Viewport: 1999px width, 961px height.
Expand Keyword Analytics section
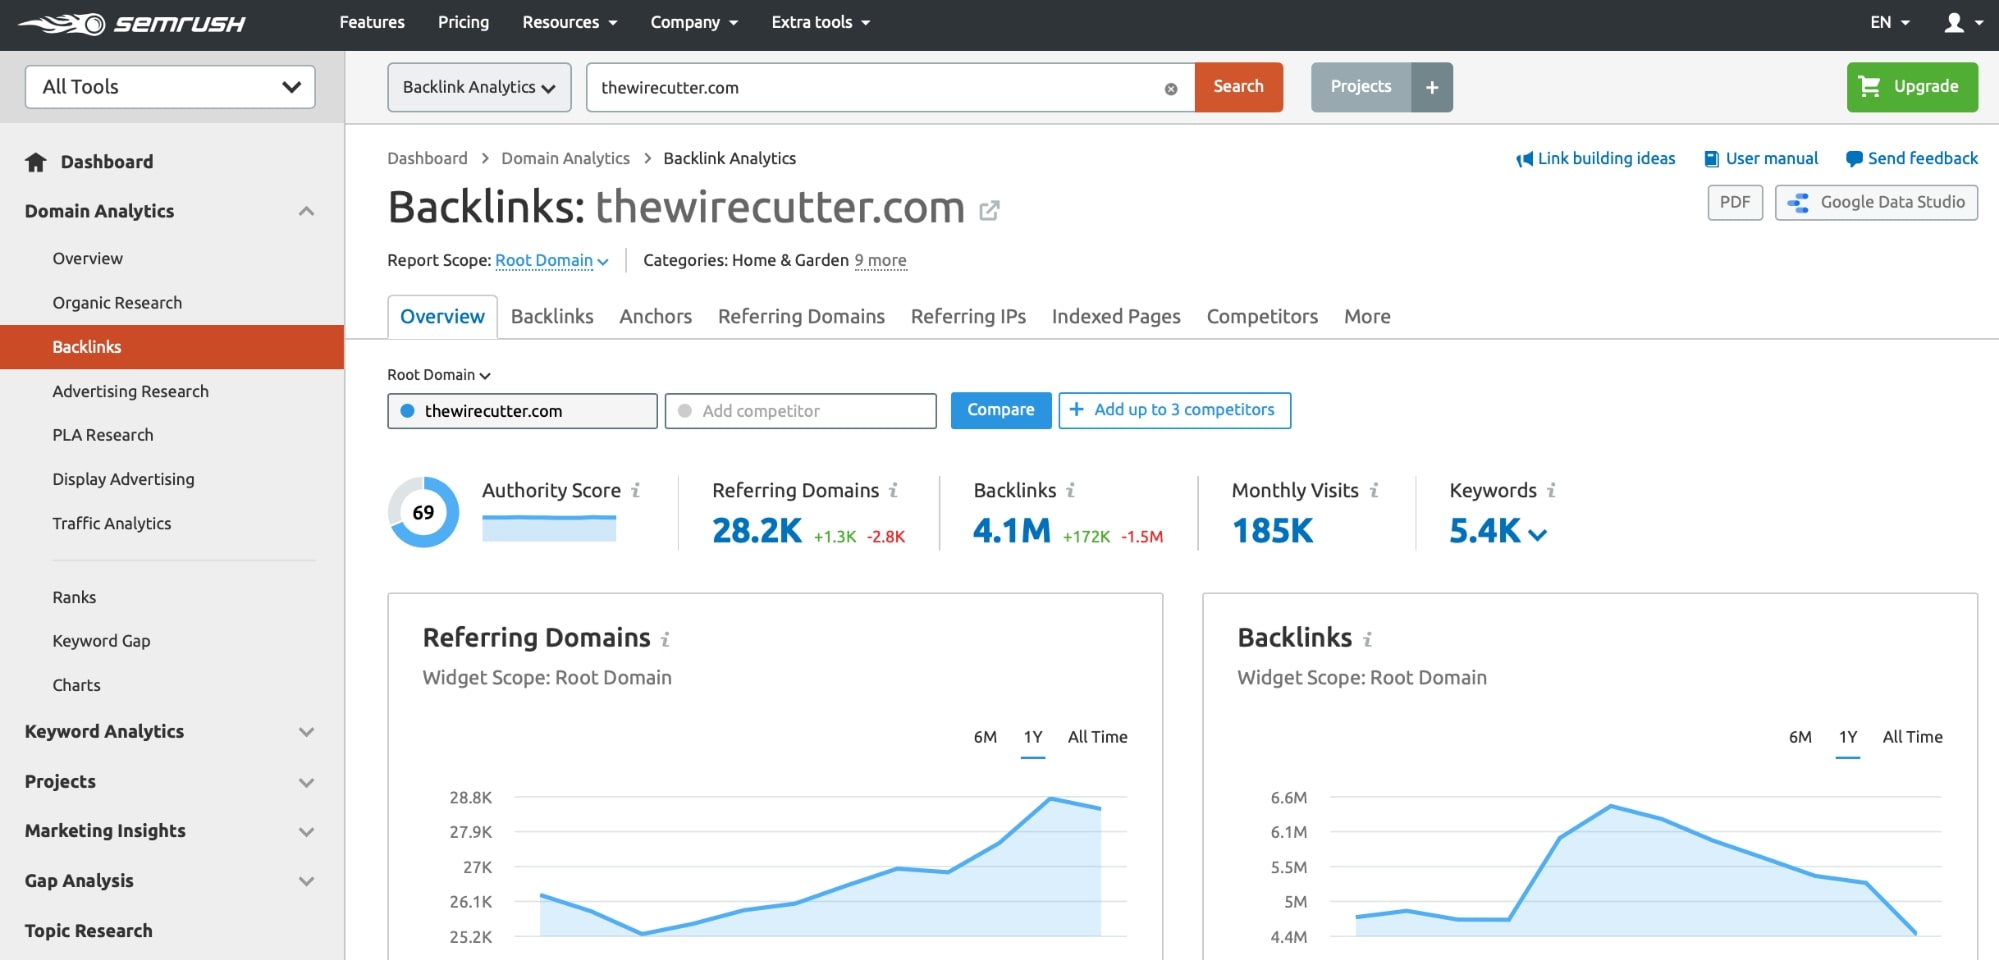(x=306, y=732)
